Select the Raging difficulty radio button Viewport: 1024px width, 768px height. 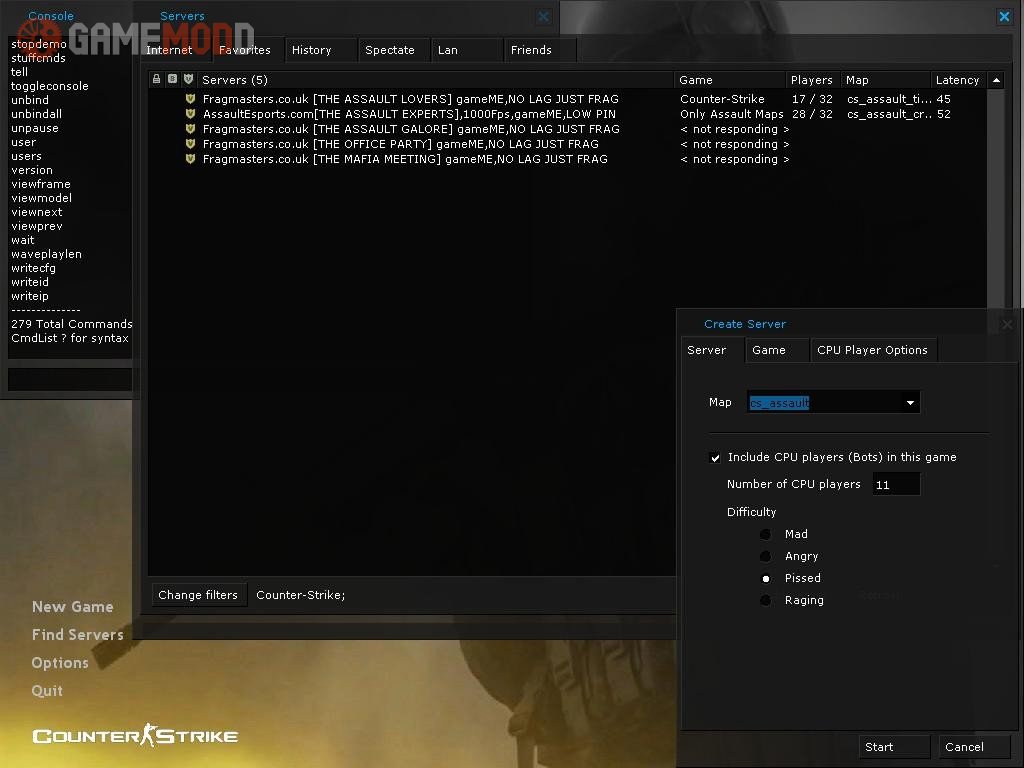pos(766,601)
